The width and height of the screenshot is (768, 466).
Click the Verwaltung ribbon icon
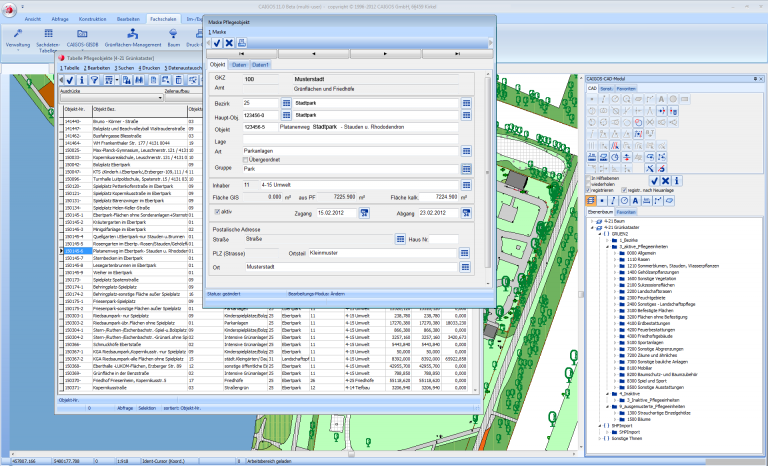click(18, 34)
